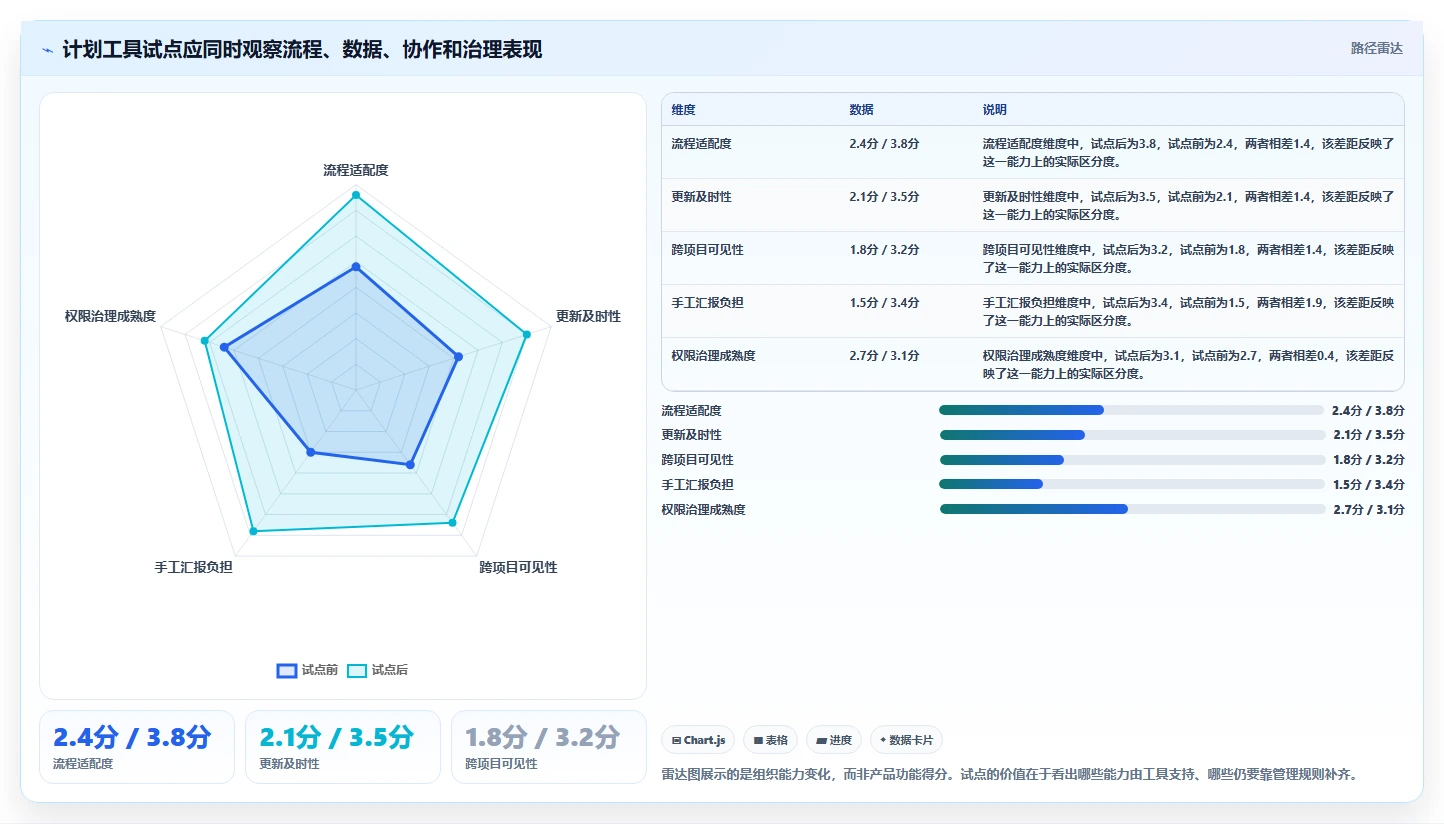Click 试点后 data point on 跨项目可见性 axis
This screenshot has width=1444, height=824.
[x=453, y=522]
